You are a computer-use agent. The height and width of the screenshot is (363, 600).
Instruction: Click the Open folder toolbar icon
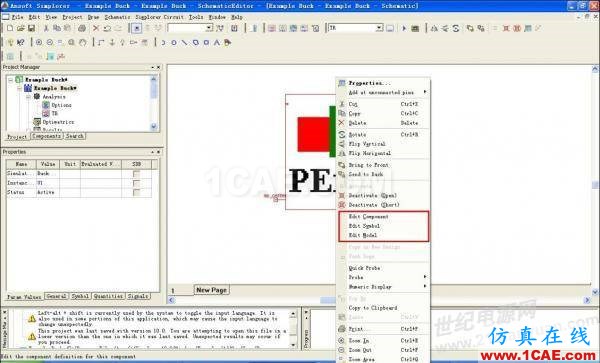click(21, 28)
